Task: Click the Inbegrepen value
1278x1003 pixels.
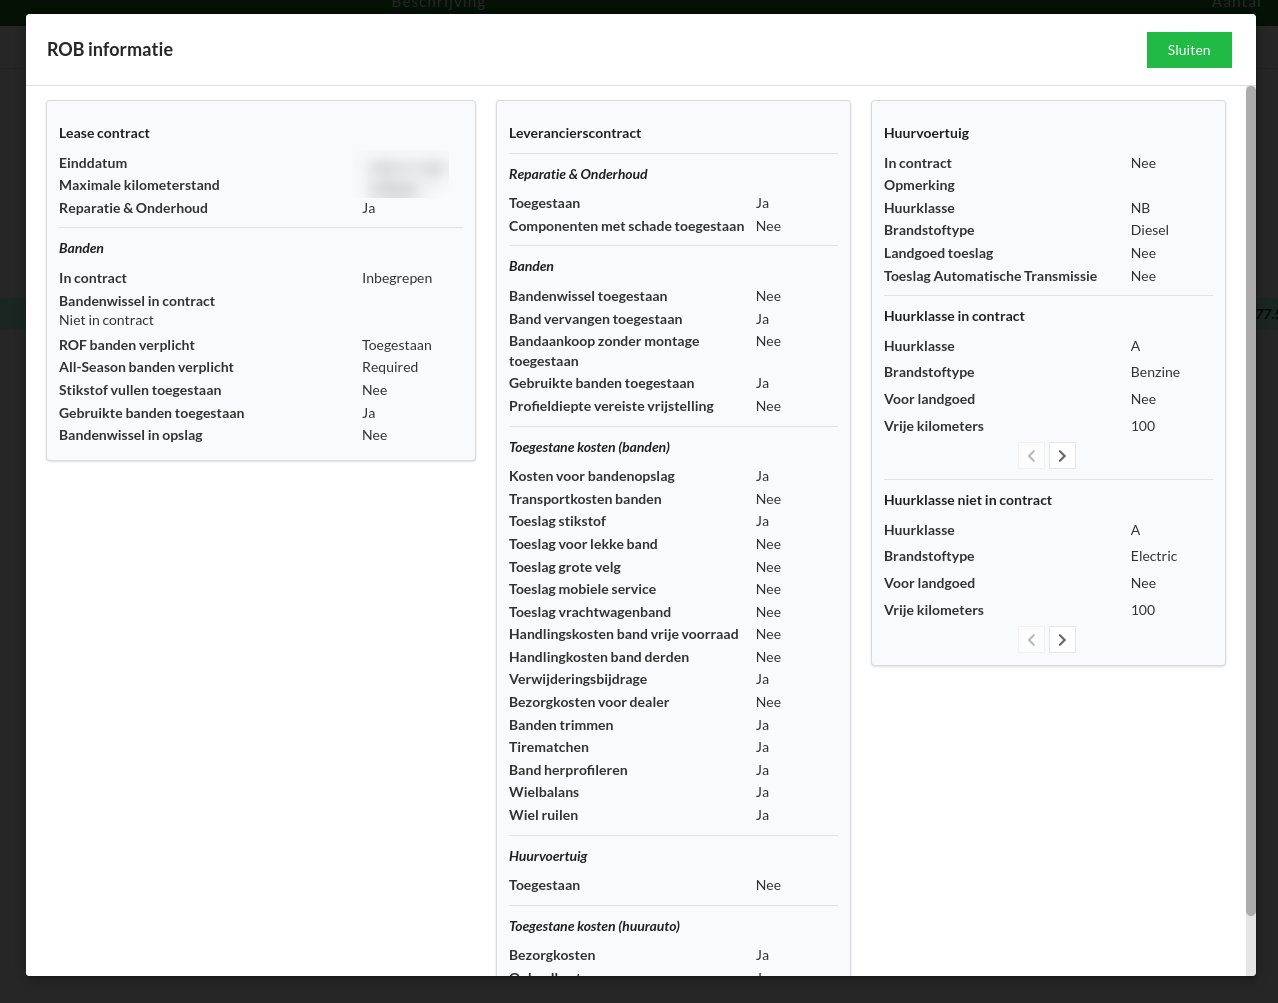Action: click(397, 278)
